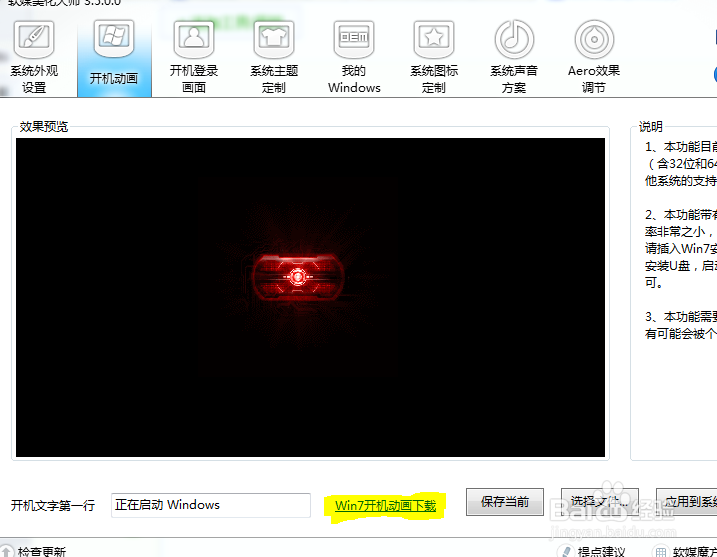The height and width of the screenshot is (557, 717).
Task: Click the 提点建议 pencil icon
Action: pos(566,551)
